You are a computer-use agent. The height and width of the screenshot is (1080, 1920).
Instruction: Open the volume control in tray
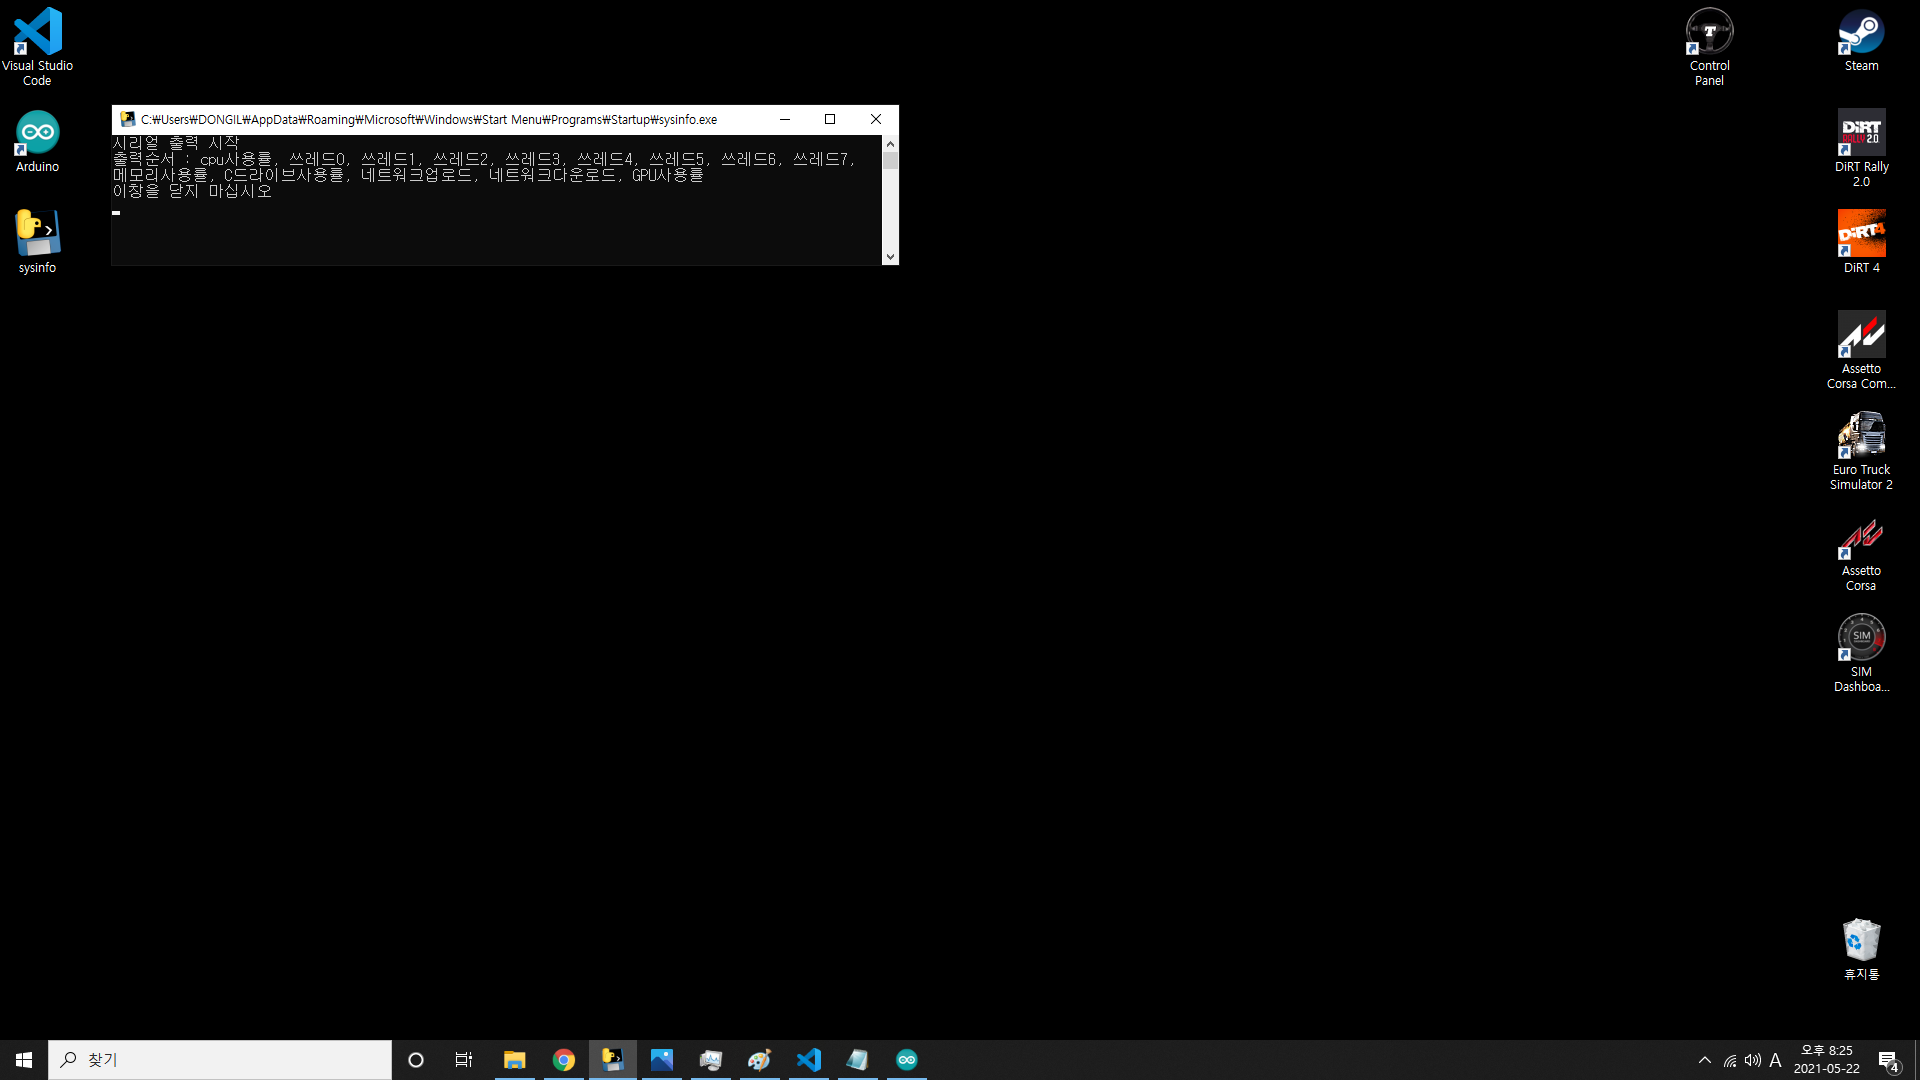[x=1753, y=1060]
